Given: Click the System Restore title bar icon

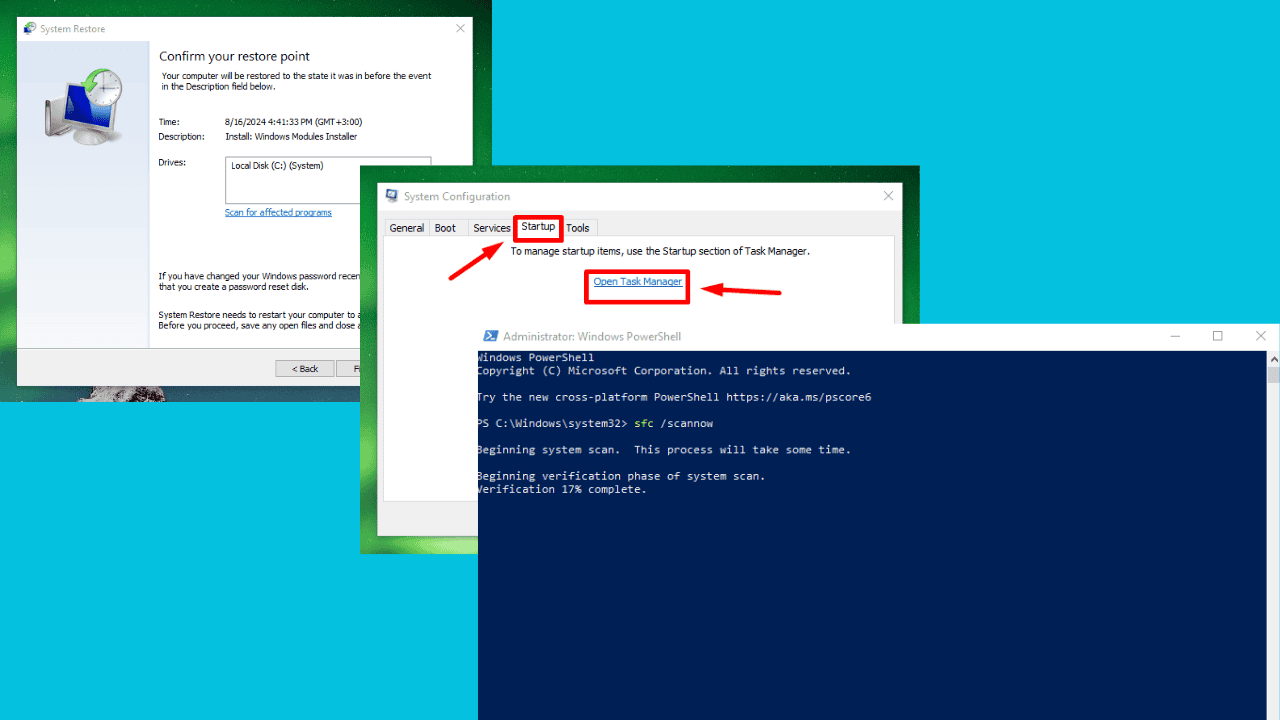Looking at the screenshot, I should click(30, 29).
